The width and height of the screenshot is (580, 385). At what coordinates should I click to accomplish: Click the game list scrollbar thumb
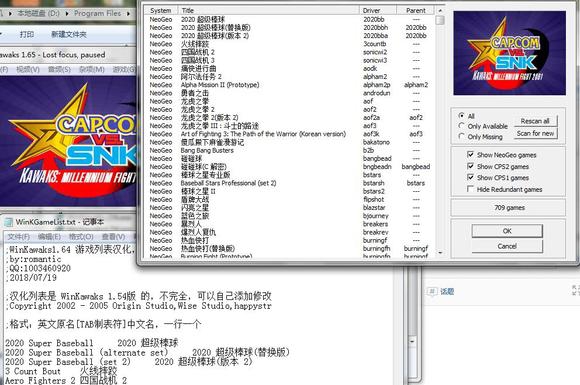tap(440, 20)
